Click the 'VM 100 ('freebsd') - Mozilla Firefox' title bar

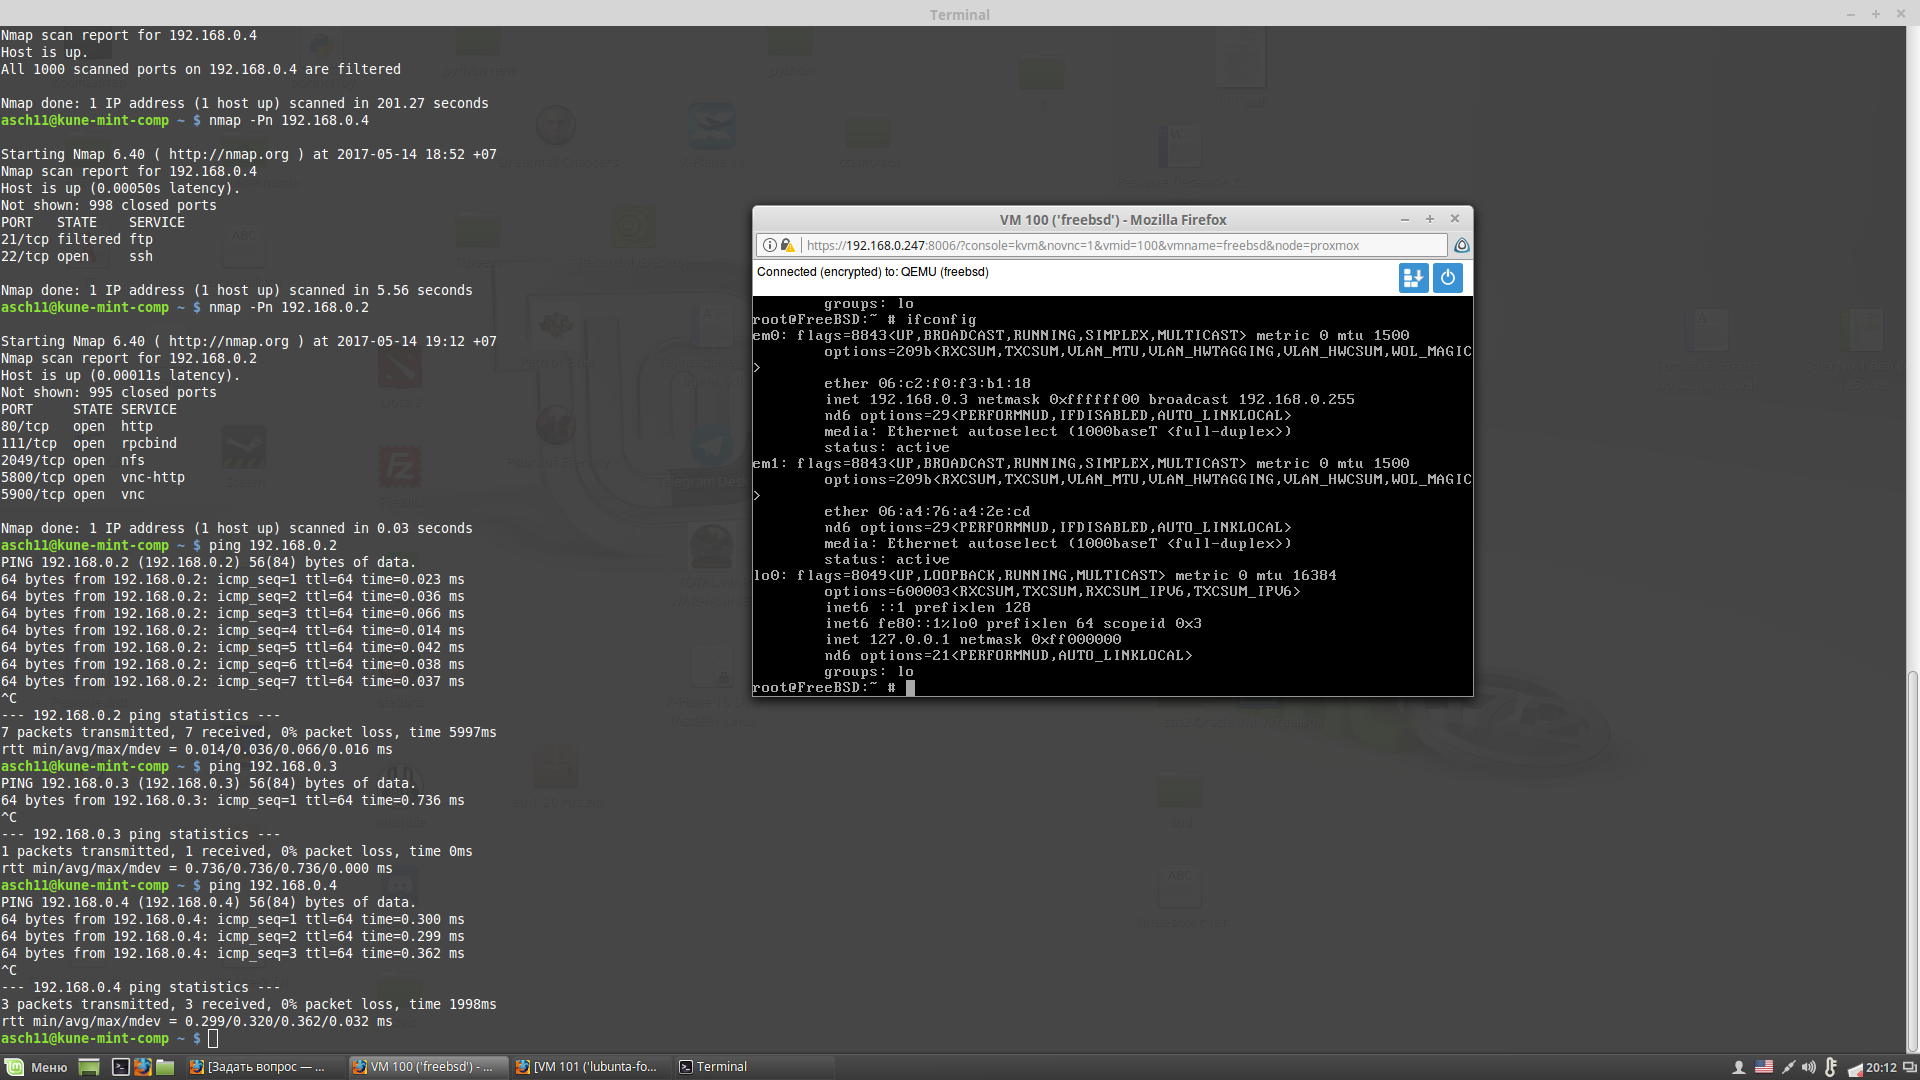[x=1112, y=219]
